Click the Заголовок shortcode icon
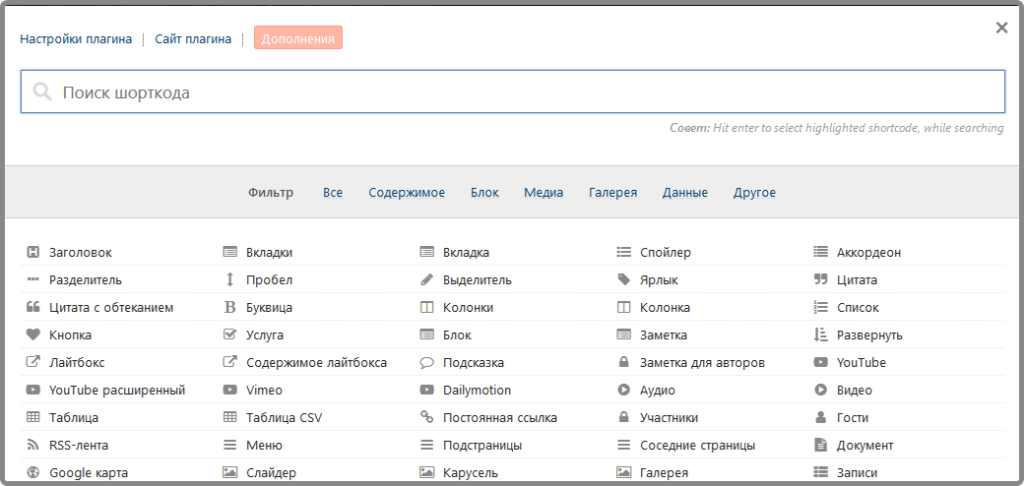Image resolution: width=1024 pixels, height=486 pixels. 33,253
